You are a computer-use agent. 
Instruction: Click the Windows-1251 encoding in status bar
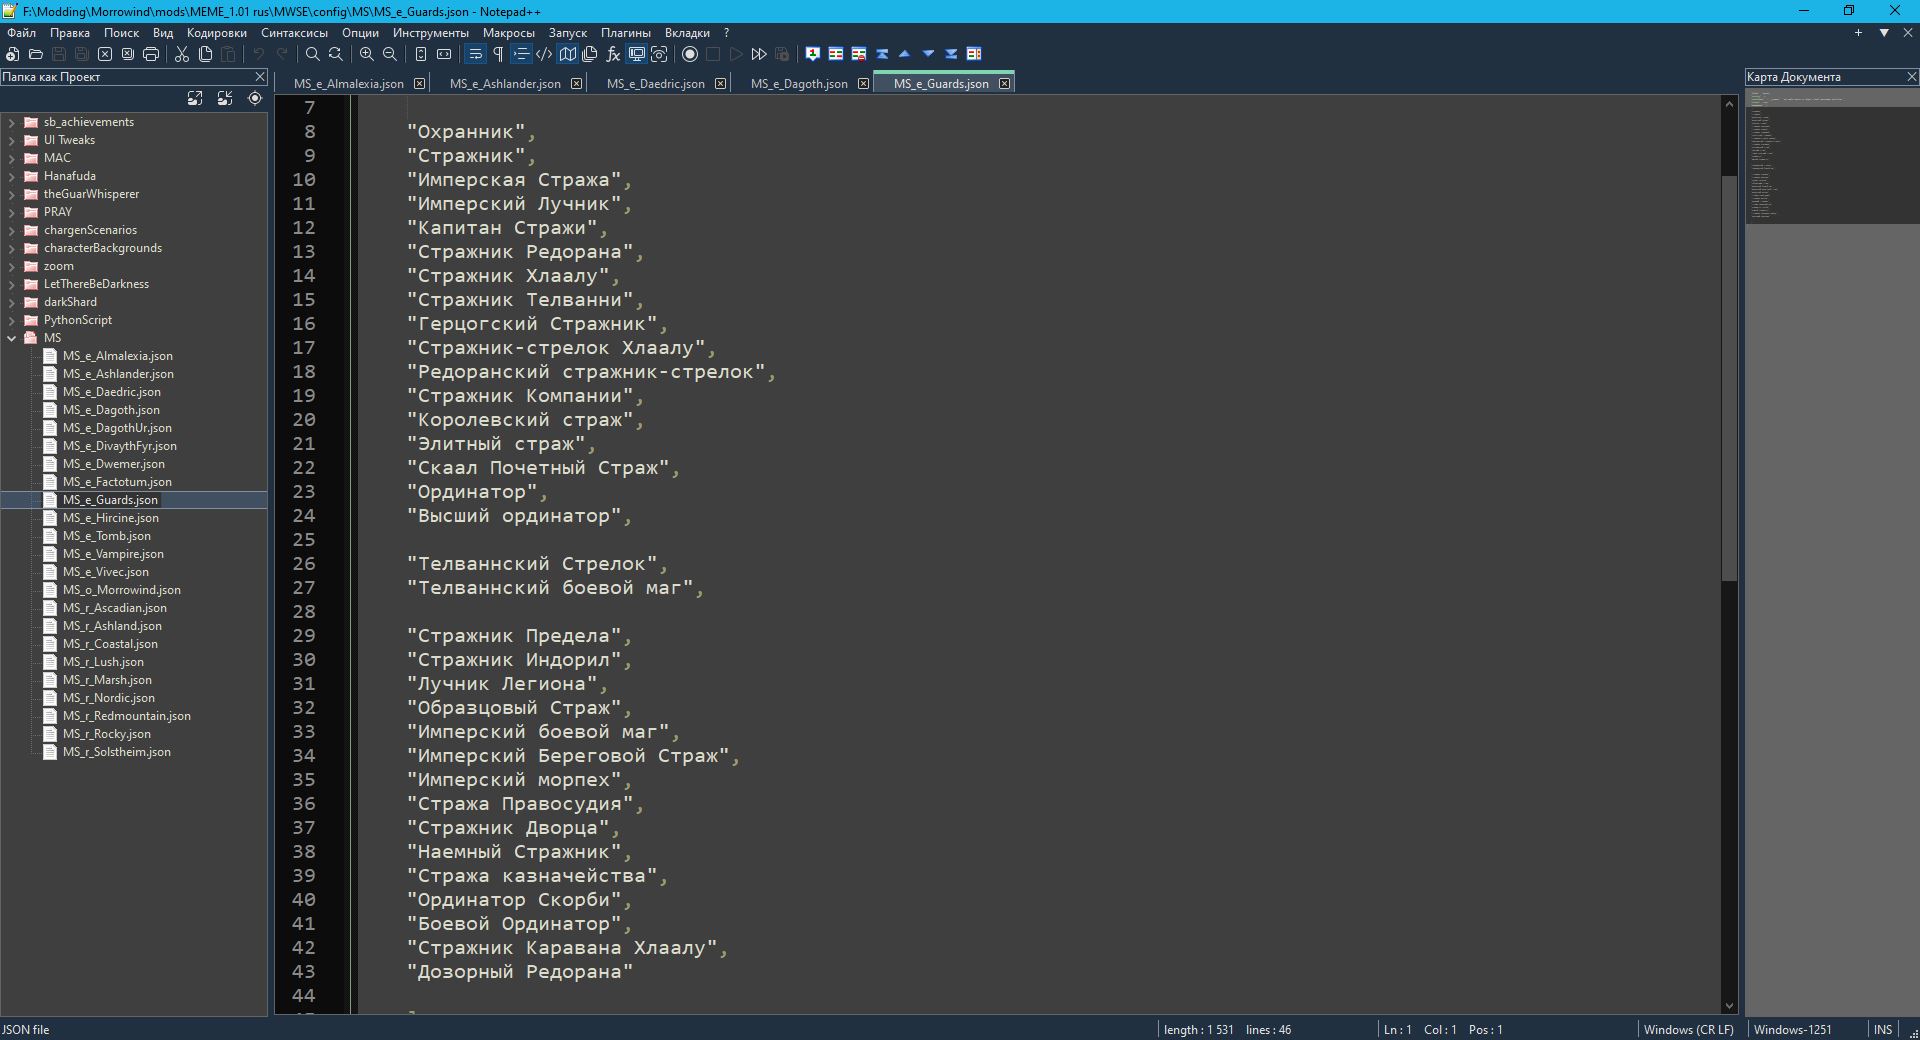1792,1029
